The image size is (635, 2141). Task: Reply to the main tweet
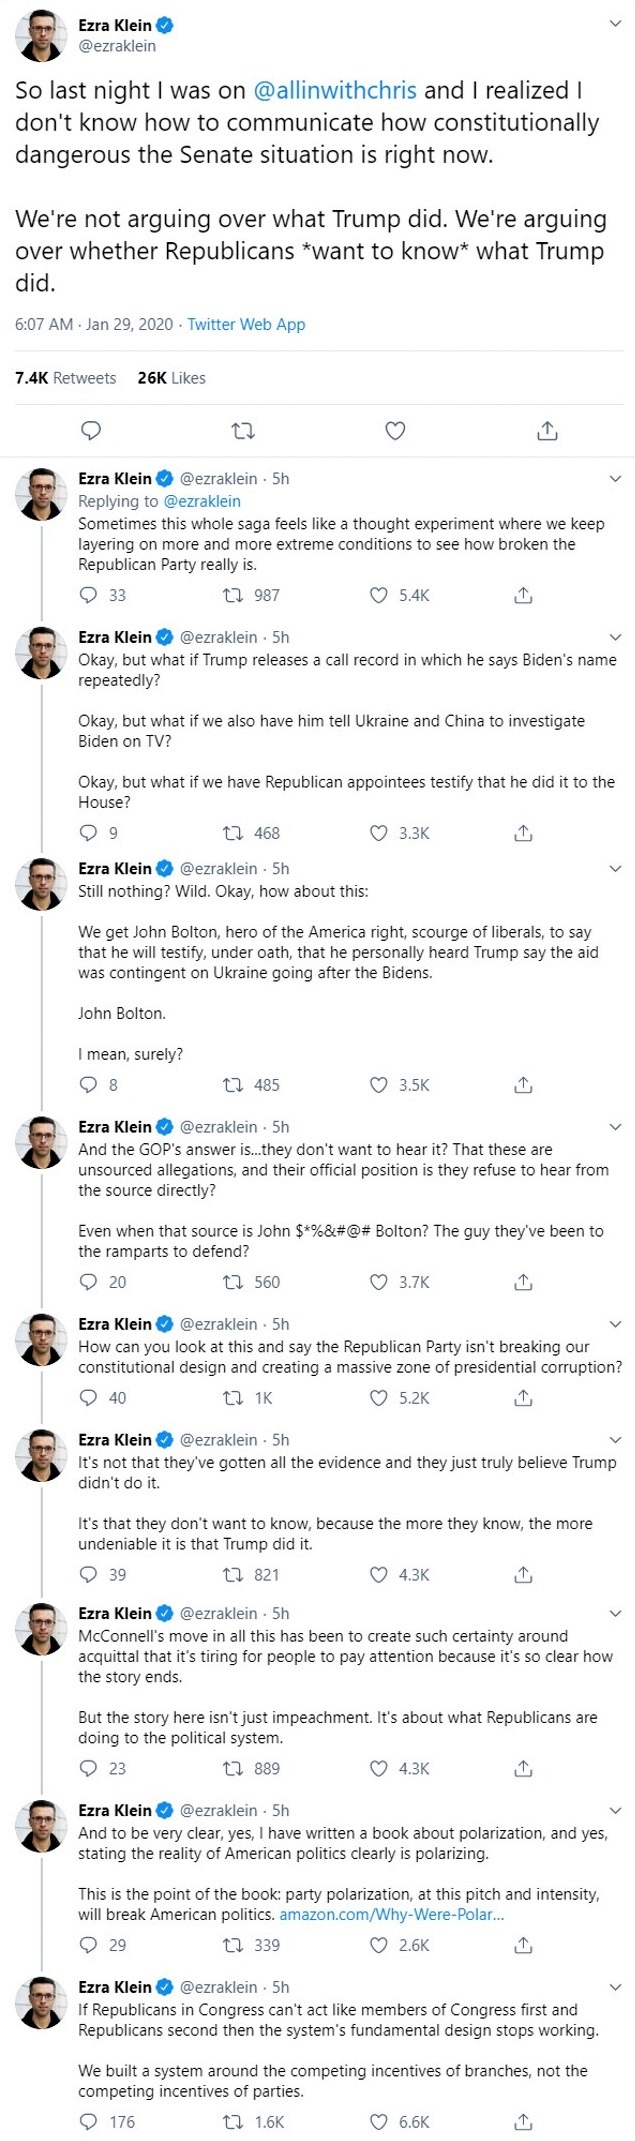(x=91, y=431)
